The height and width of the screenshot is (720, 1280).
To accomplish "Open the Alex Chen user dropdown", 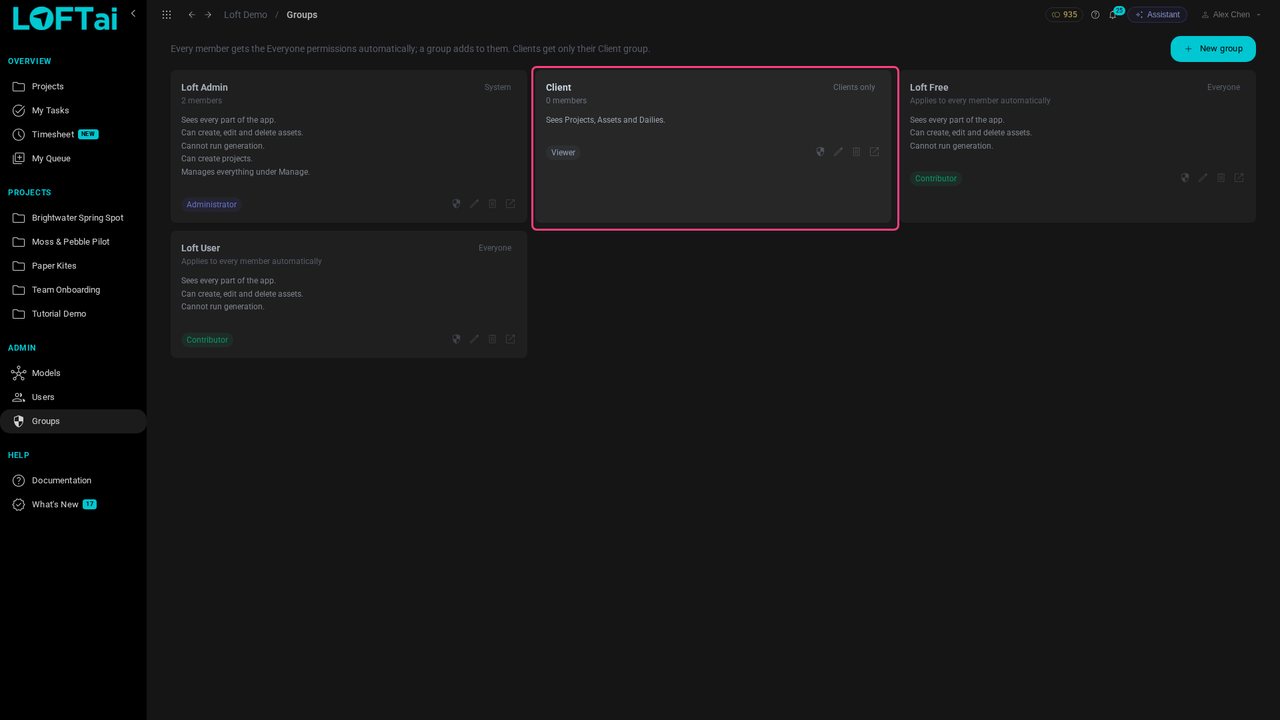I will (x=1230, y=15).
